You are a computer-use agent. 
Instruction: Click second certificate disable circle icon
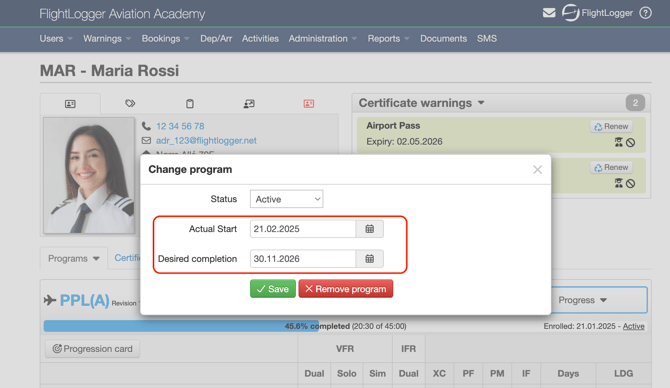(x=630, y=184)
